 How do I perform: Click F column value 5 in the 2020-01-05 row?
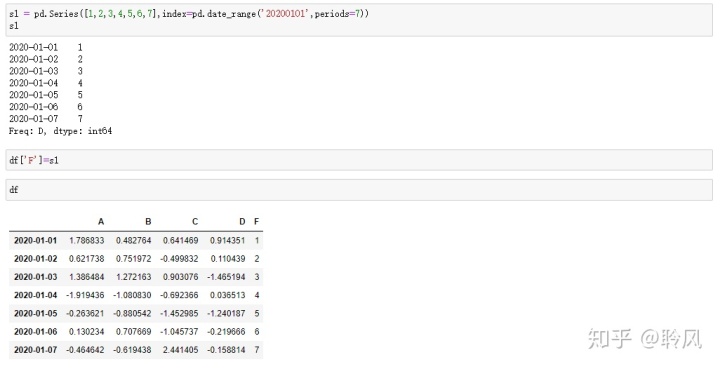click(x=257, y=313)
